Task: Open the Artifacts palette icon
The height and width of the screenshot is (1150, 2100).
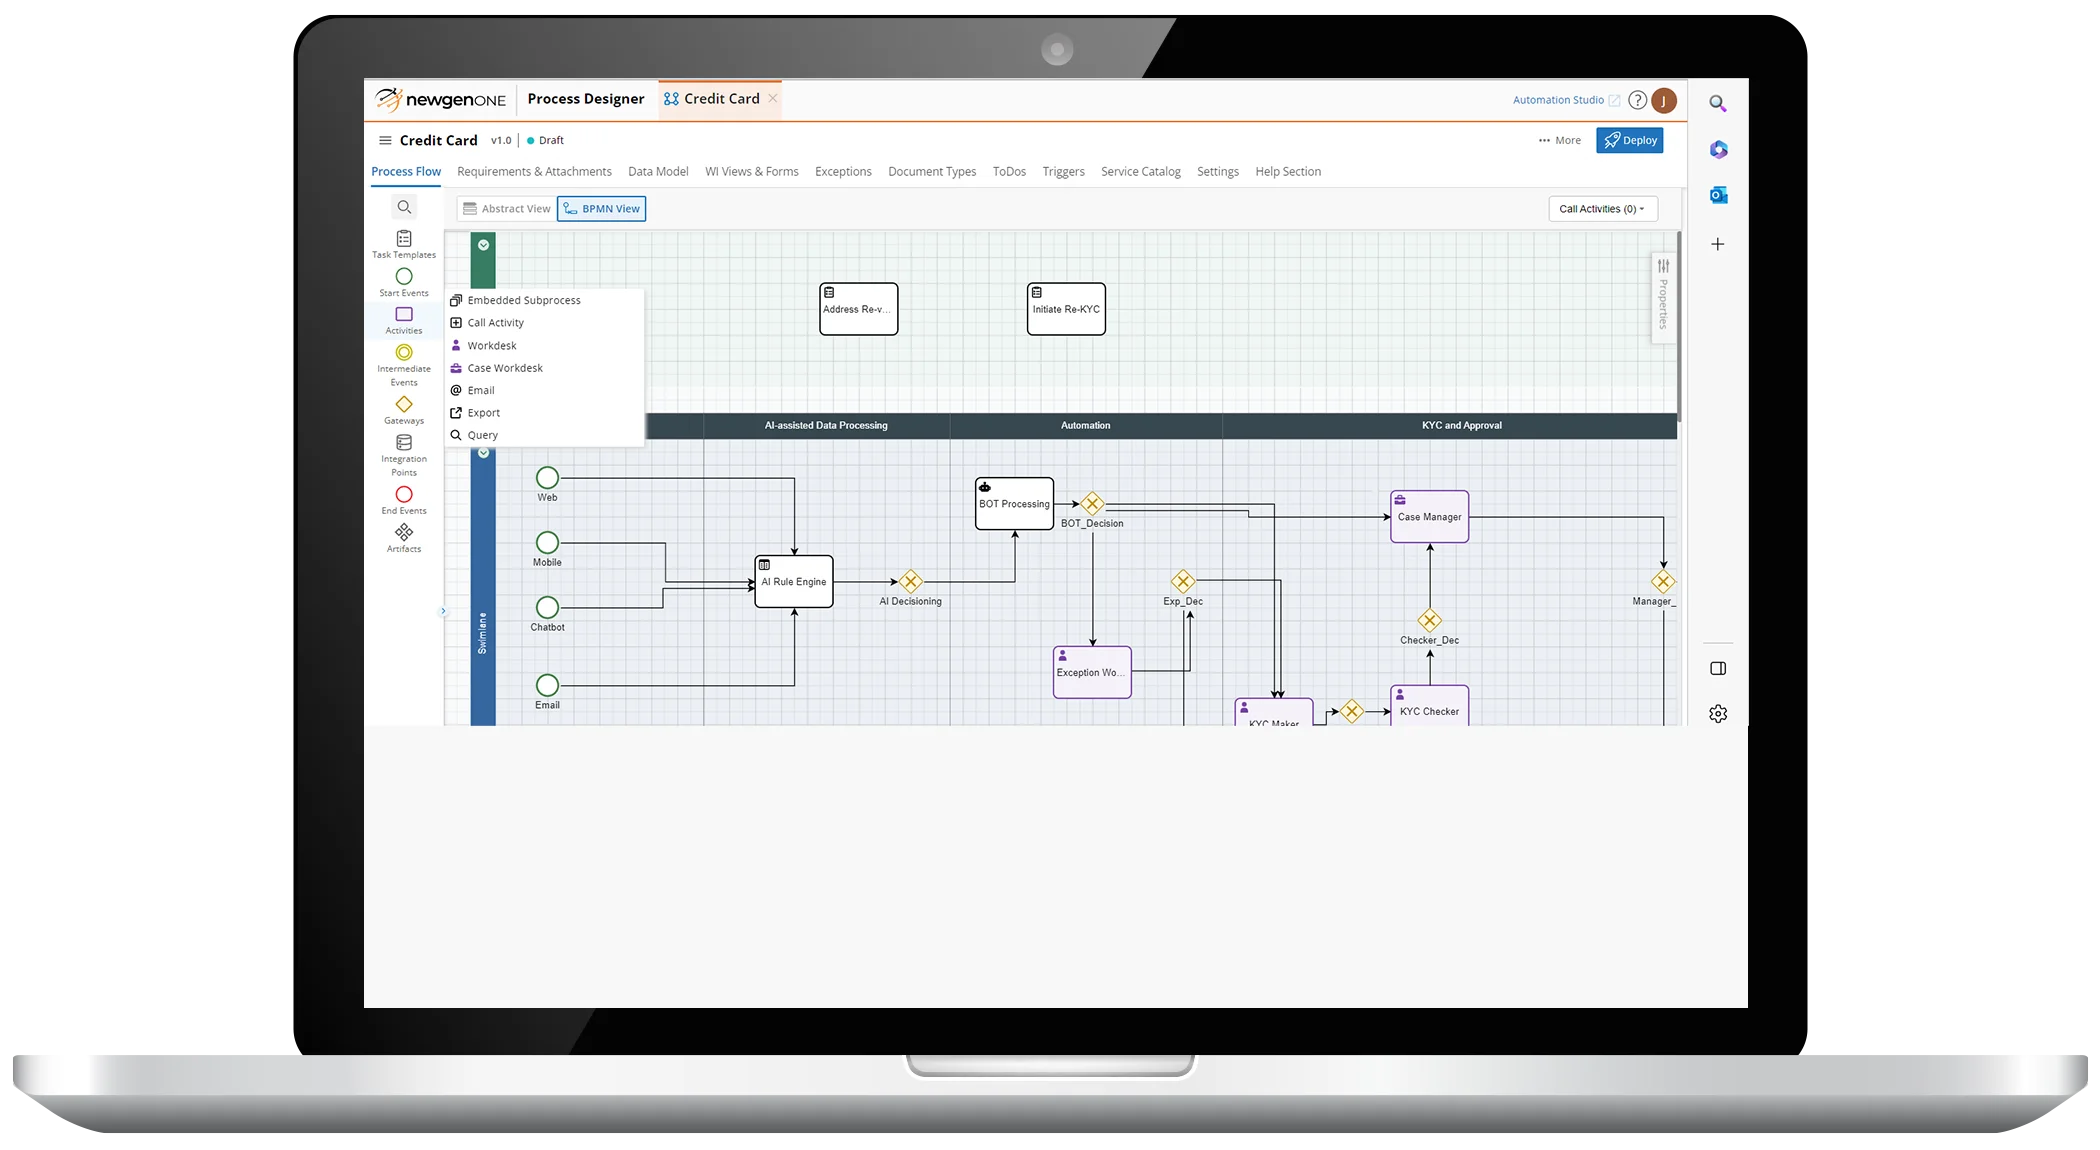Action: point(404,533)
